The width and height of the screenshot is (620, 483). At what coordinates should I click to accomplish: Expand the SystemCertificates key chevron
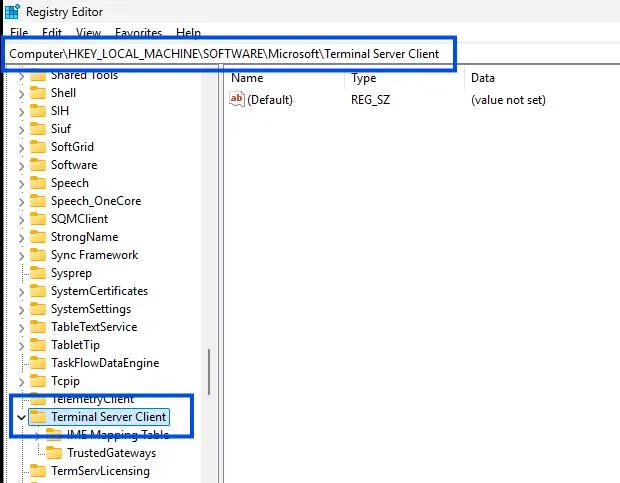[21, 291]
